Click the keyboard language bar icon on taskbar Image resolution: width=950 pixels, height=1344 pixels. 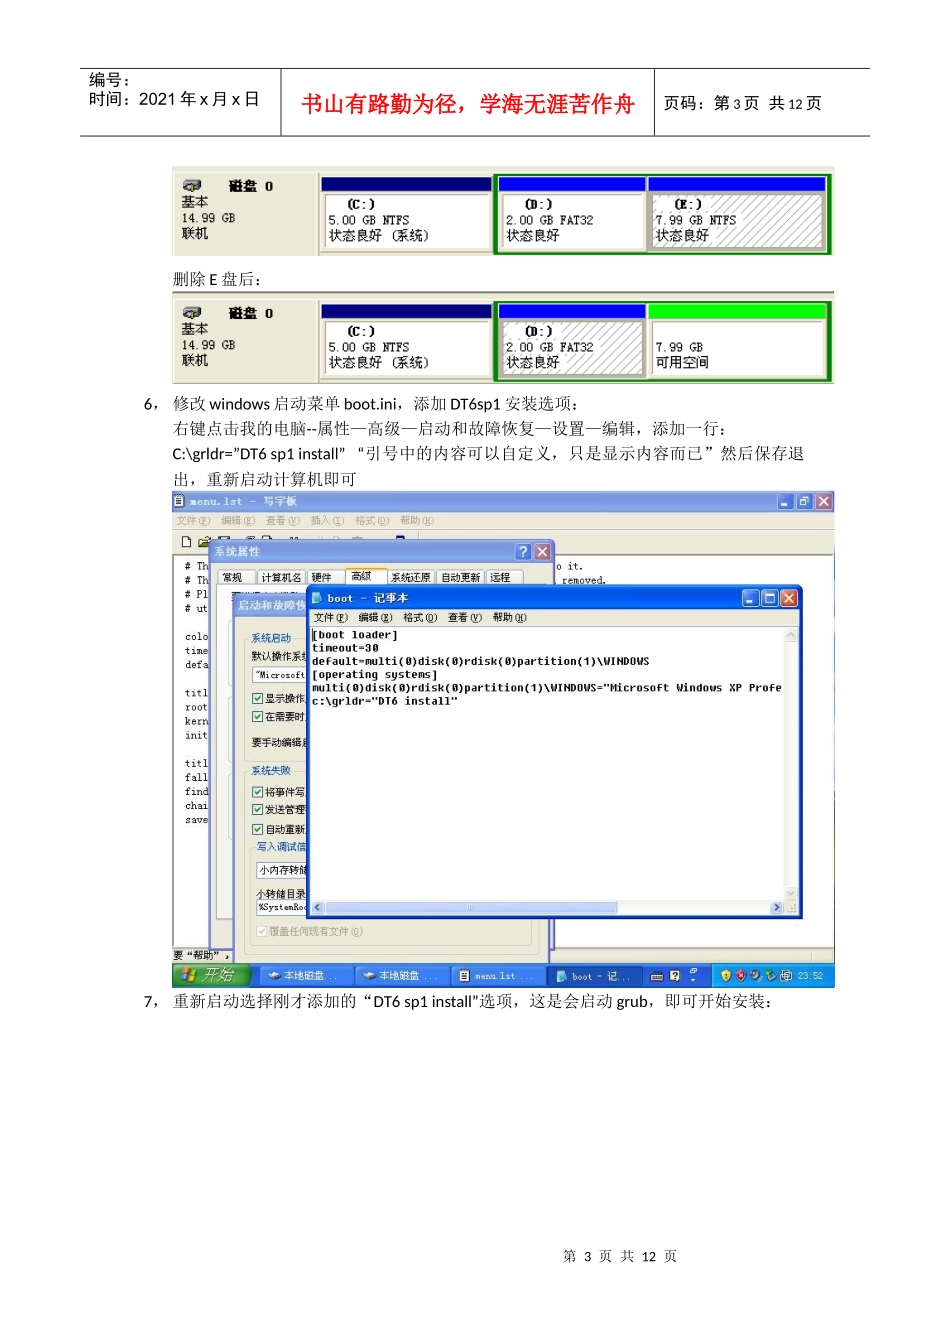coord(657,977)
